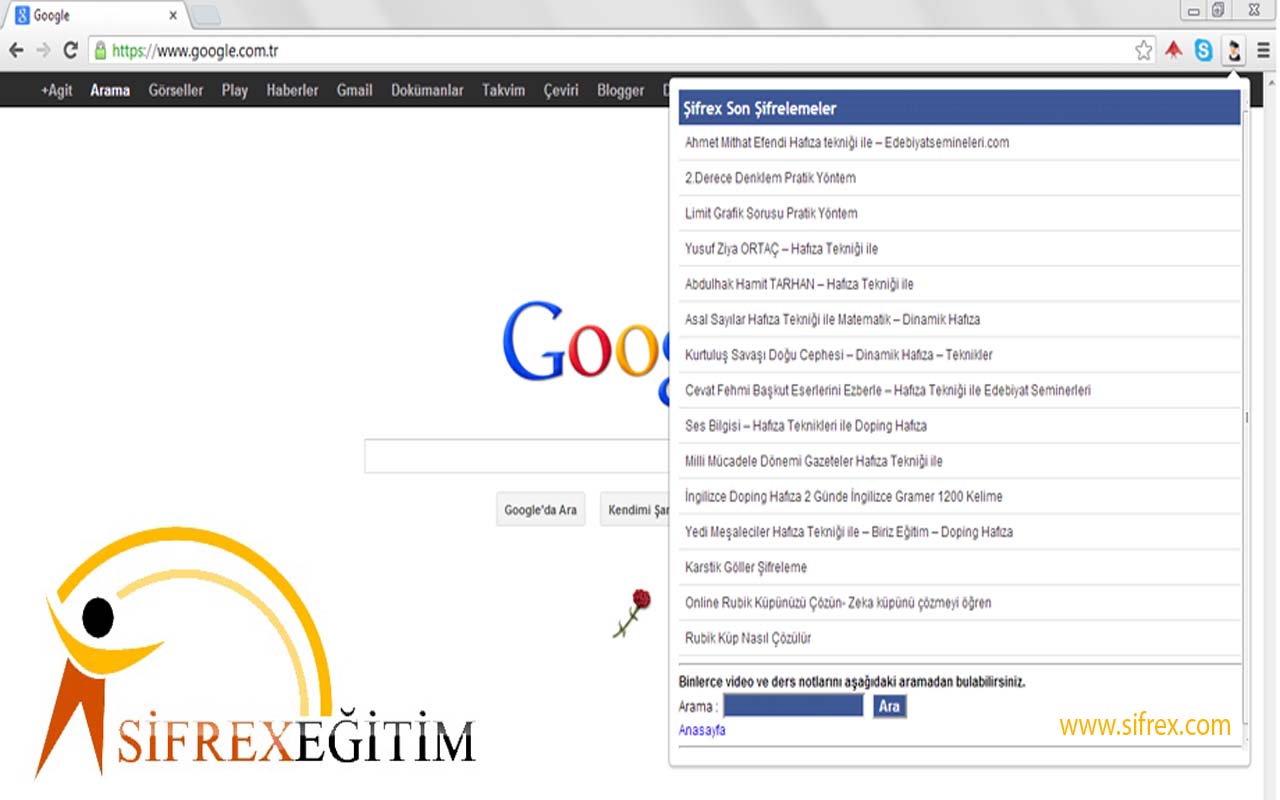
Task: Click the Google search text box
Action: click(516, 455)
